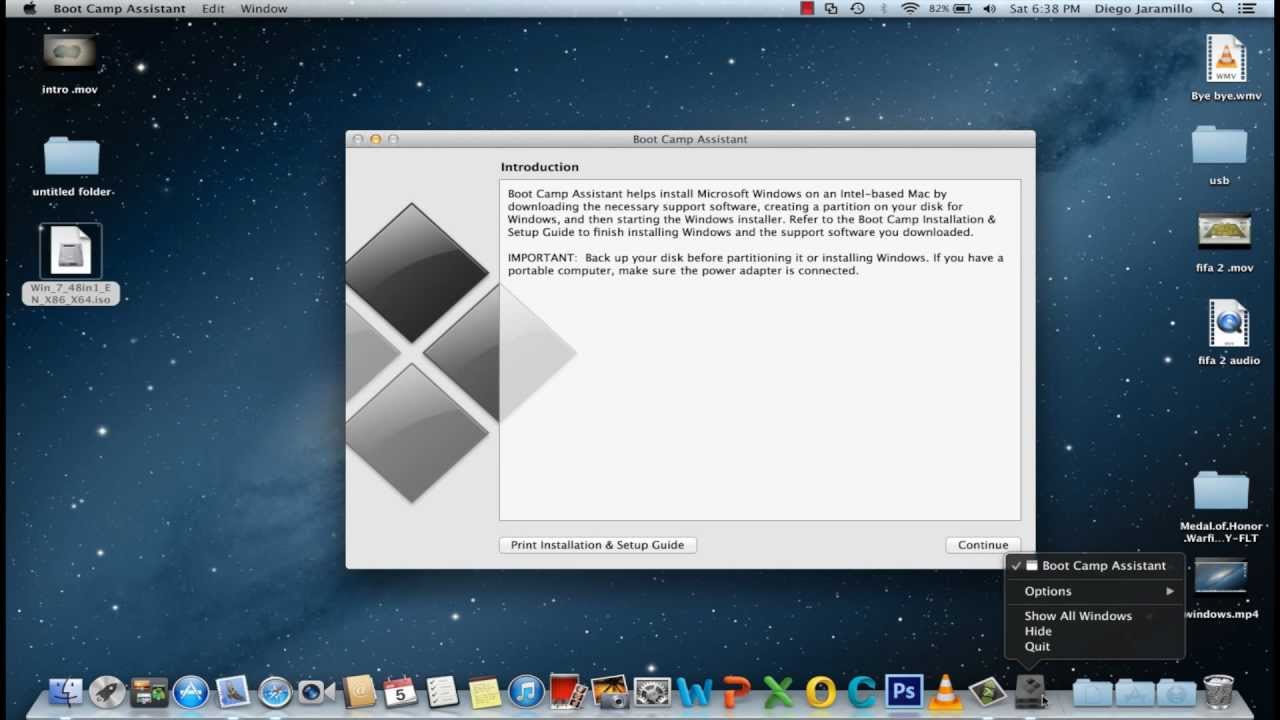1280x720 pixels.
Task: Choose Quit in the dock menu
Action: point(1096,646)
